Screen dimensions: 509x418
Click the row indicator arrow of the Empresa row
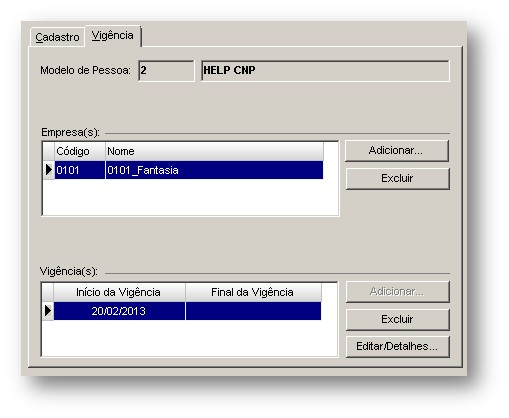point(49,170)
